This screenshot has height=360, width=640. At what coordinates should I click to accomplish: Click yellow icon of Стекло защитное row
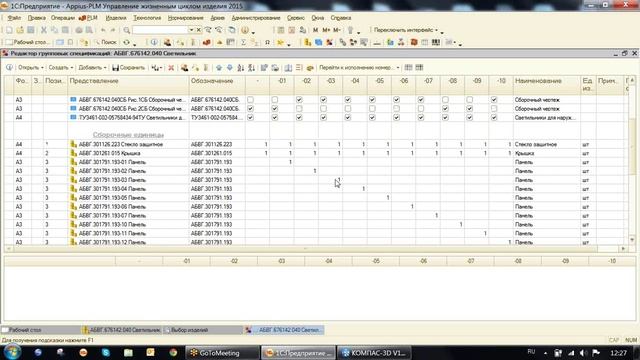point(73,144)
